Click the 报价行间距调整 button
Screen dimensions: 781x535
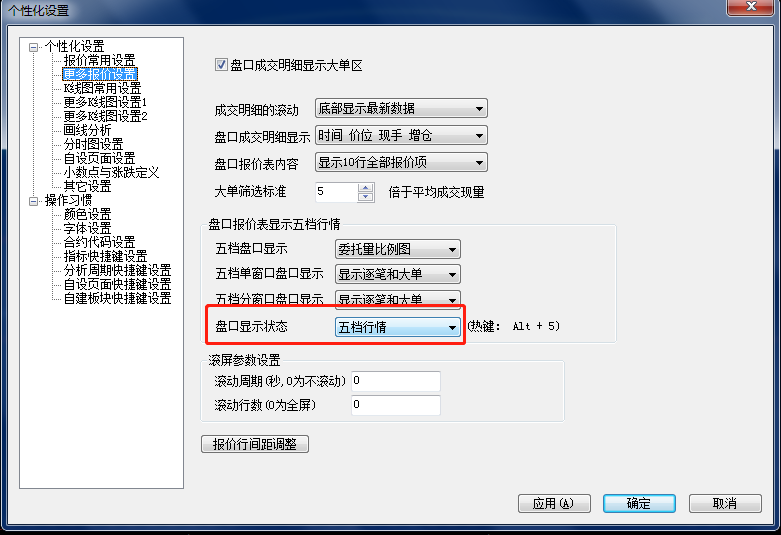pos(255,444)
